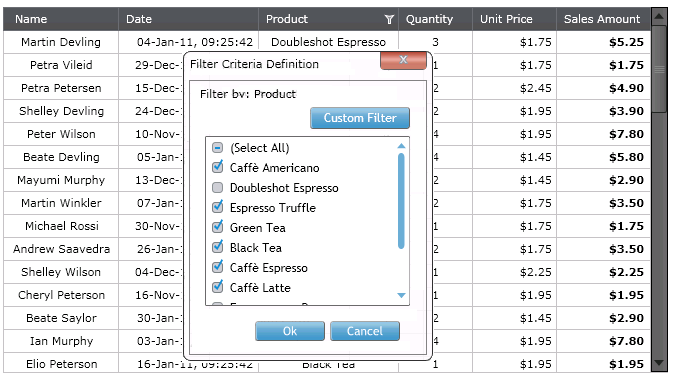Select the Cheryl Peterson name cell

coord(61,295)
